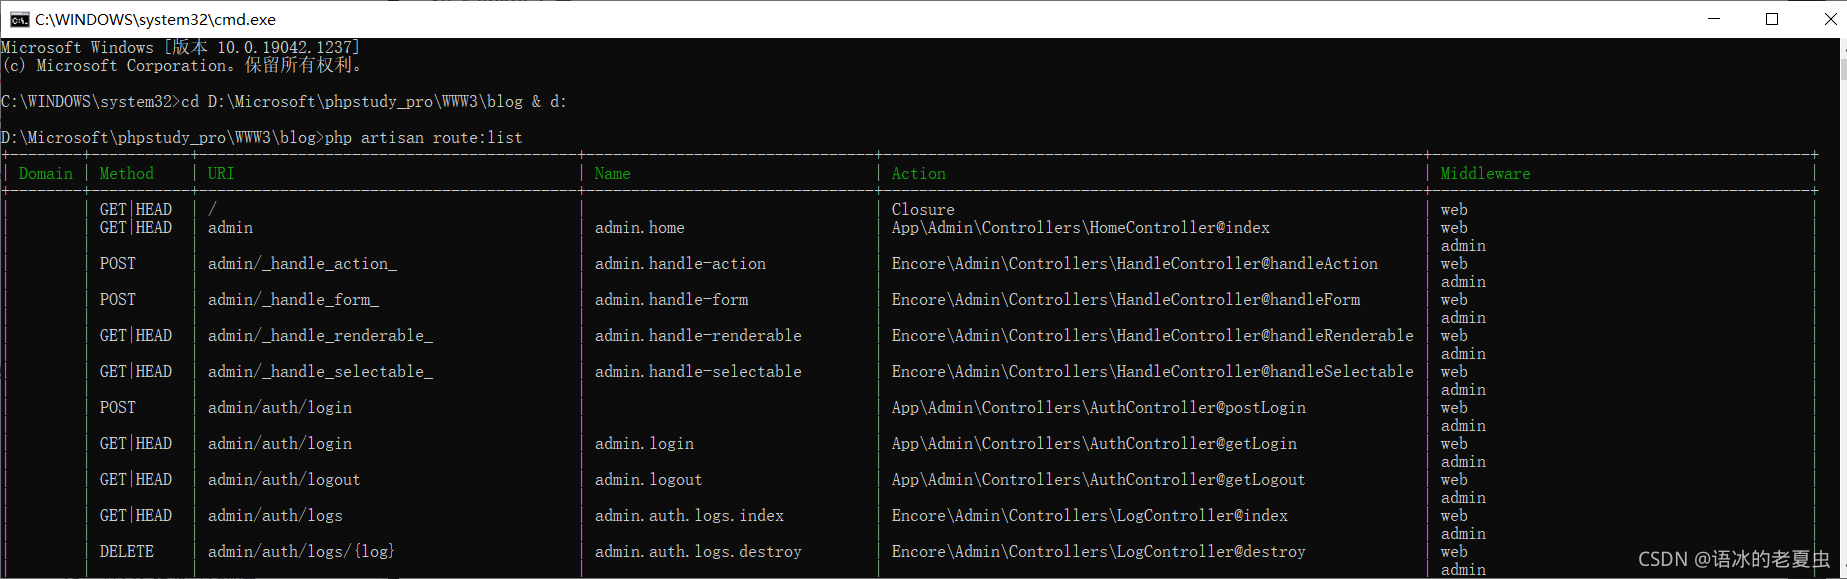The height and width of the screenshot is (579, 1847).
Task: Click the POST method of admin/_handle_action_ row
Action: tap(117, 264)
